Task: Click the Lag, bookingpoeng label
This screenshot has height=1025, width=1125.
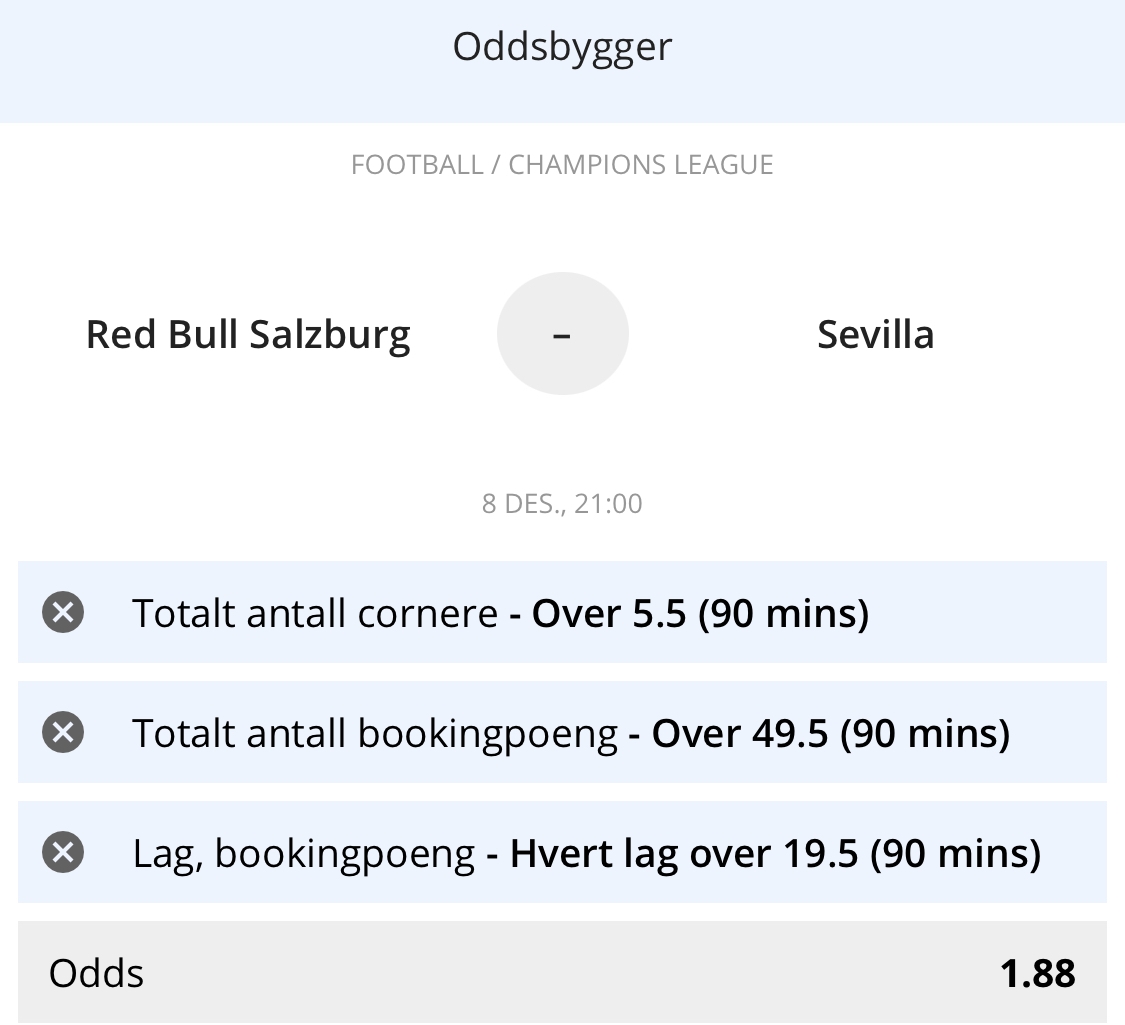Action: tap(303, 855)
